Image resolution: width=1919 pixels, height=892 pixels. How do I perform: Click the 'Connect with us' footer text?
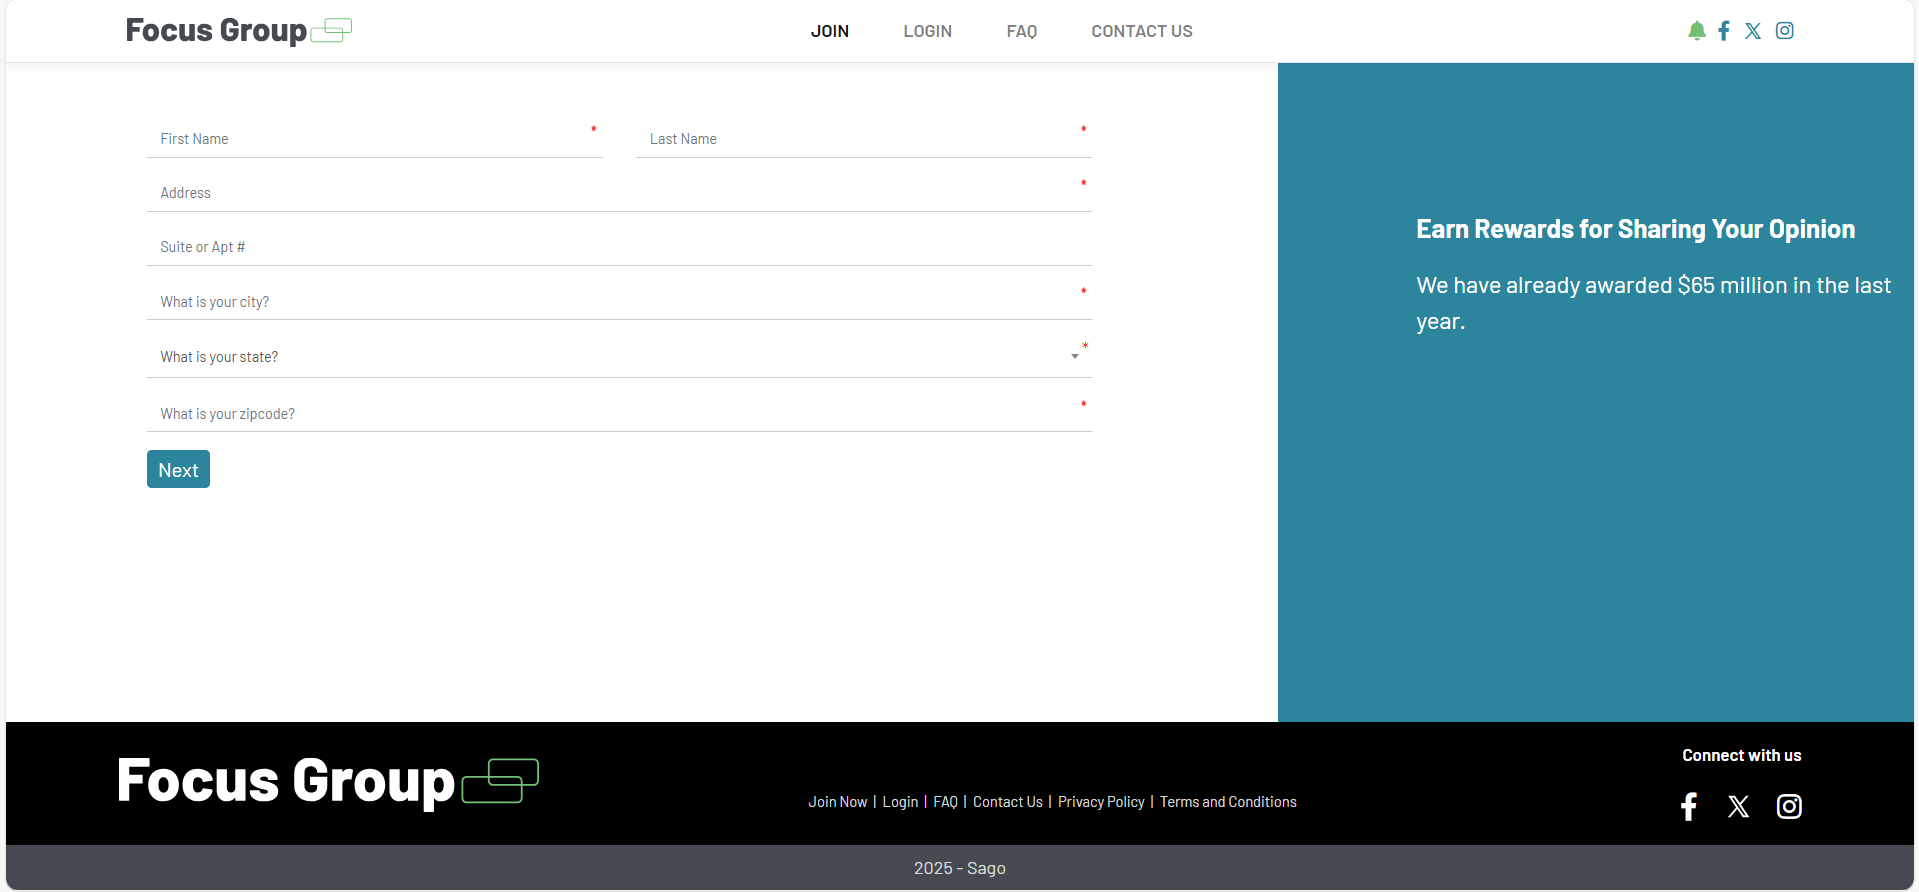pos(1742,756)
